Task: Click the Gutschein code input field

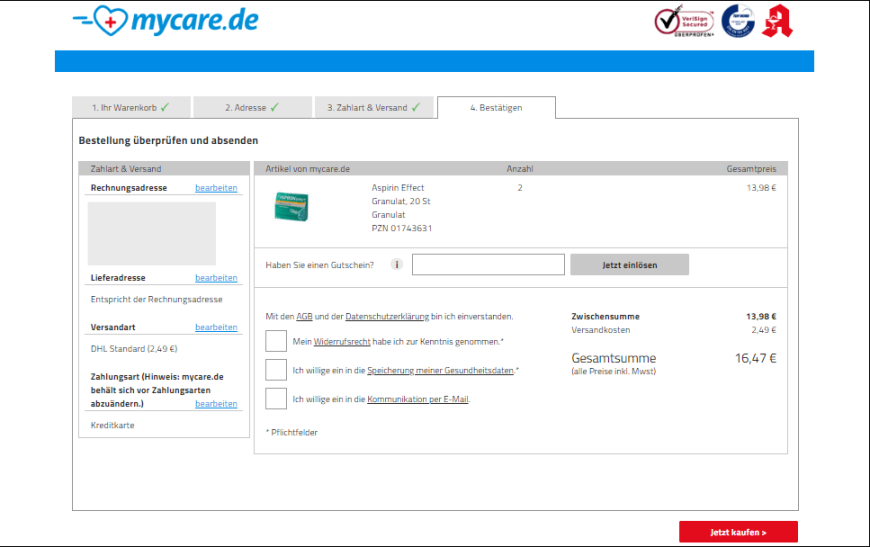Action: (x=488, y=265)
